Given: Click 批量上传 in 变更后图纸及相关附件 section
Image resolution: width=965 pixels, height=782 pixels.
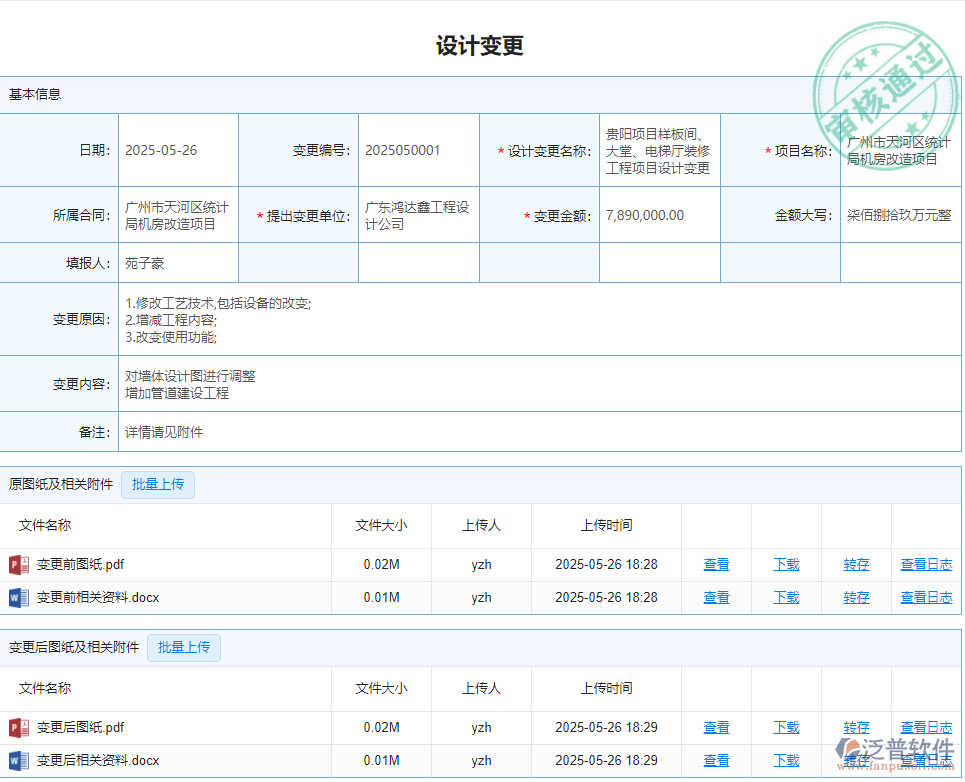Looking at the screenshot, I should coord(183,647).
